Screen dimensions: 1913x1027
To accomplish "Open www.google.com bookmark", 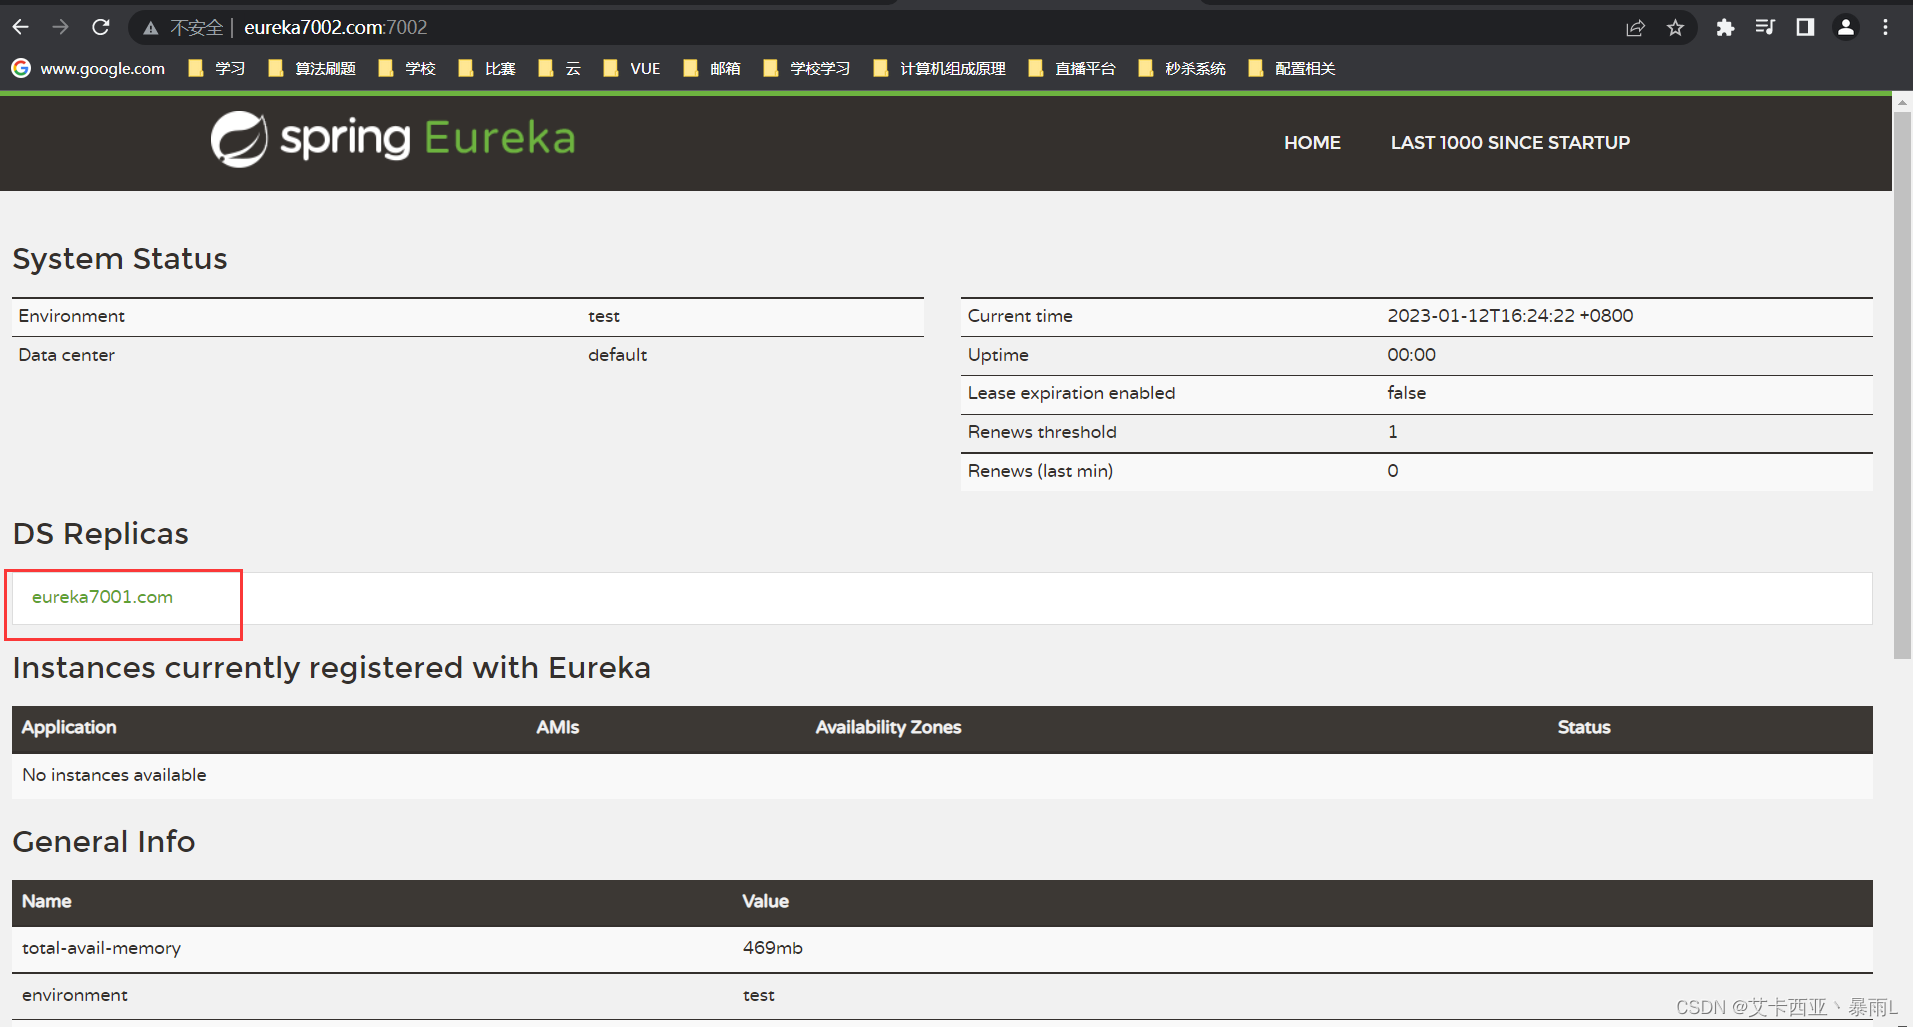I will click(x=88, y=68).
